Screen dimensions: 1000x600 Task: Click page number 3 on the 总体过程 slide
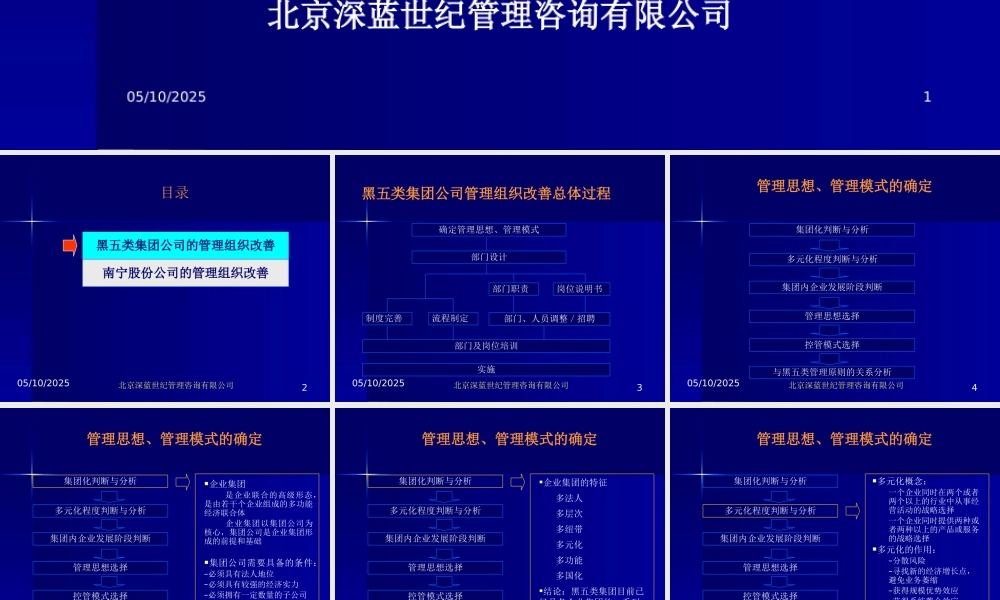click(x=640, y=387)
